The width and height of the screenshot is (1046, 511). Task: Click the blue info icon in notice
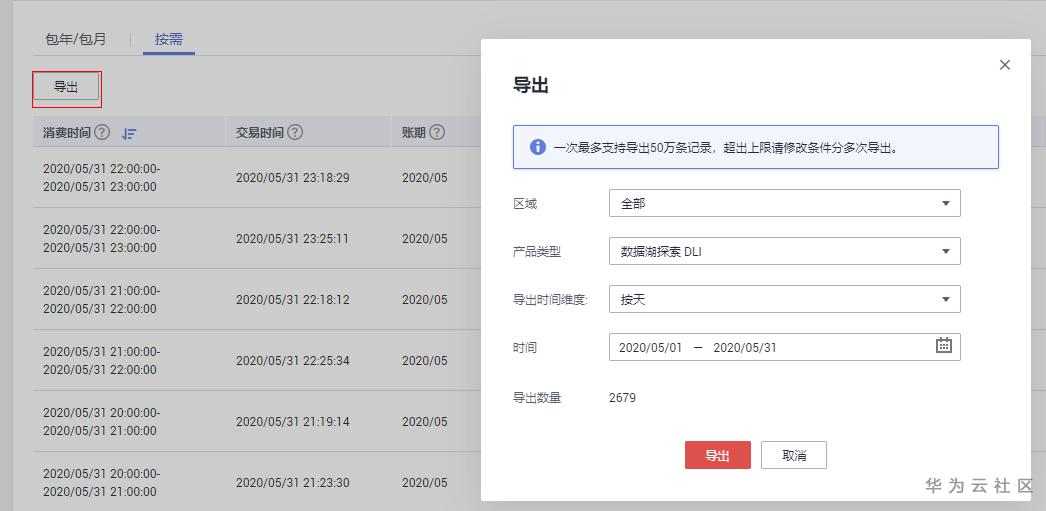point(537,147)
